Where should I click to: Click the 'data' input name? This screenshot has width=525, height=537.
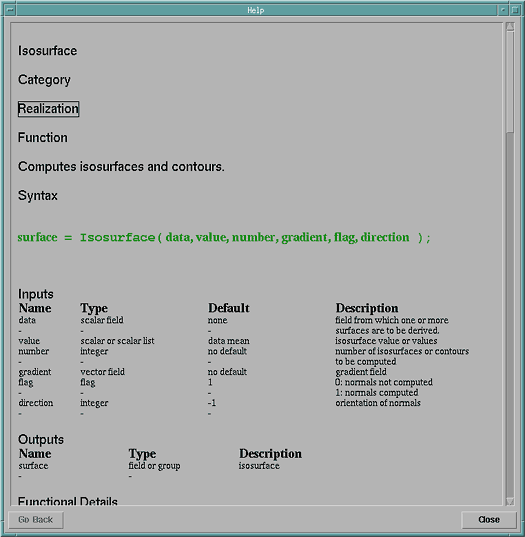[27, 320]
